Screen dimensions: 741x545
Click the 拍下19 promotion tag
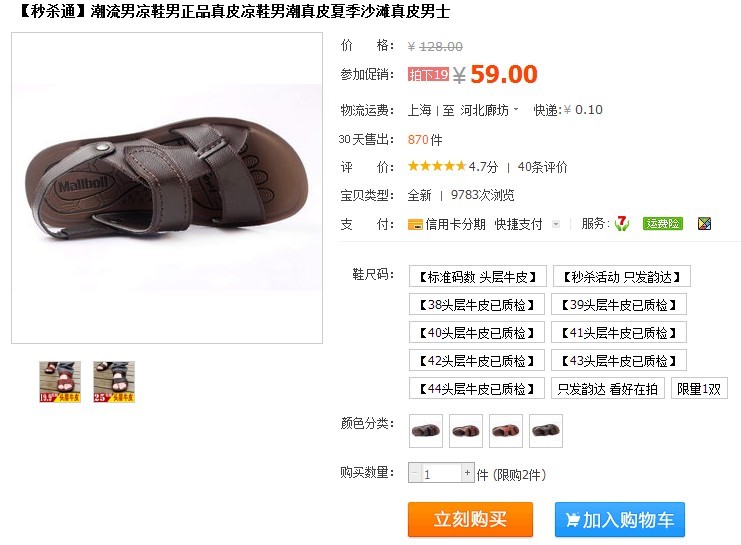pos(428,74)
